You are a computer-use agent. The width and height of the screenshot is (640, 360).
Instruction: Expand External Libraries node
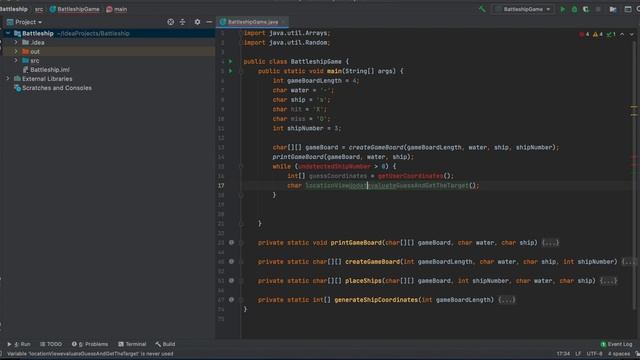pos(8,78)
